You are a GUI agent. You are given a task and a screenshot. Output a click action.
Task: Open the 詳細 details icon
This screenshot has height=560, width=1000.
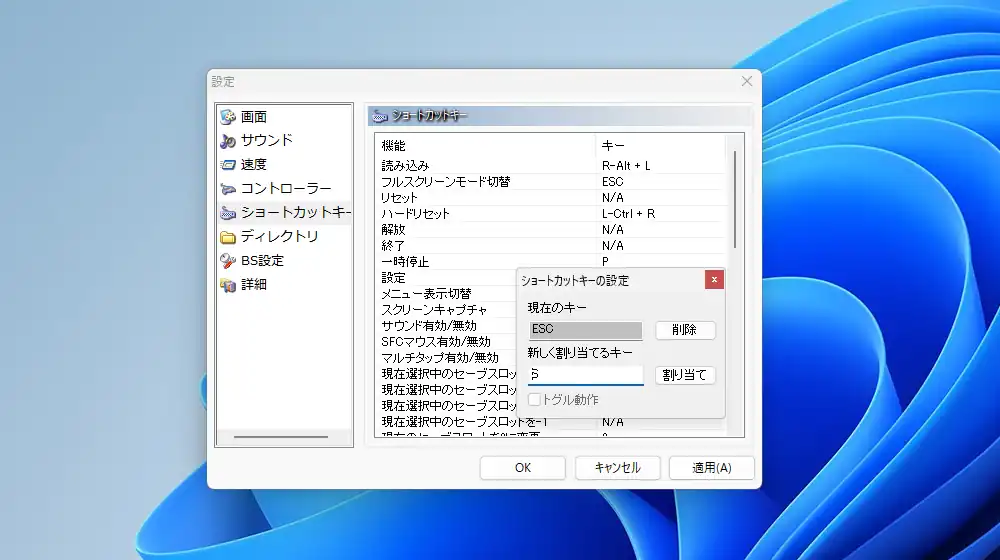(x=228, y=285)
